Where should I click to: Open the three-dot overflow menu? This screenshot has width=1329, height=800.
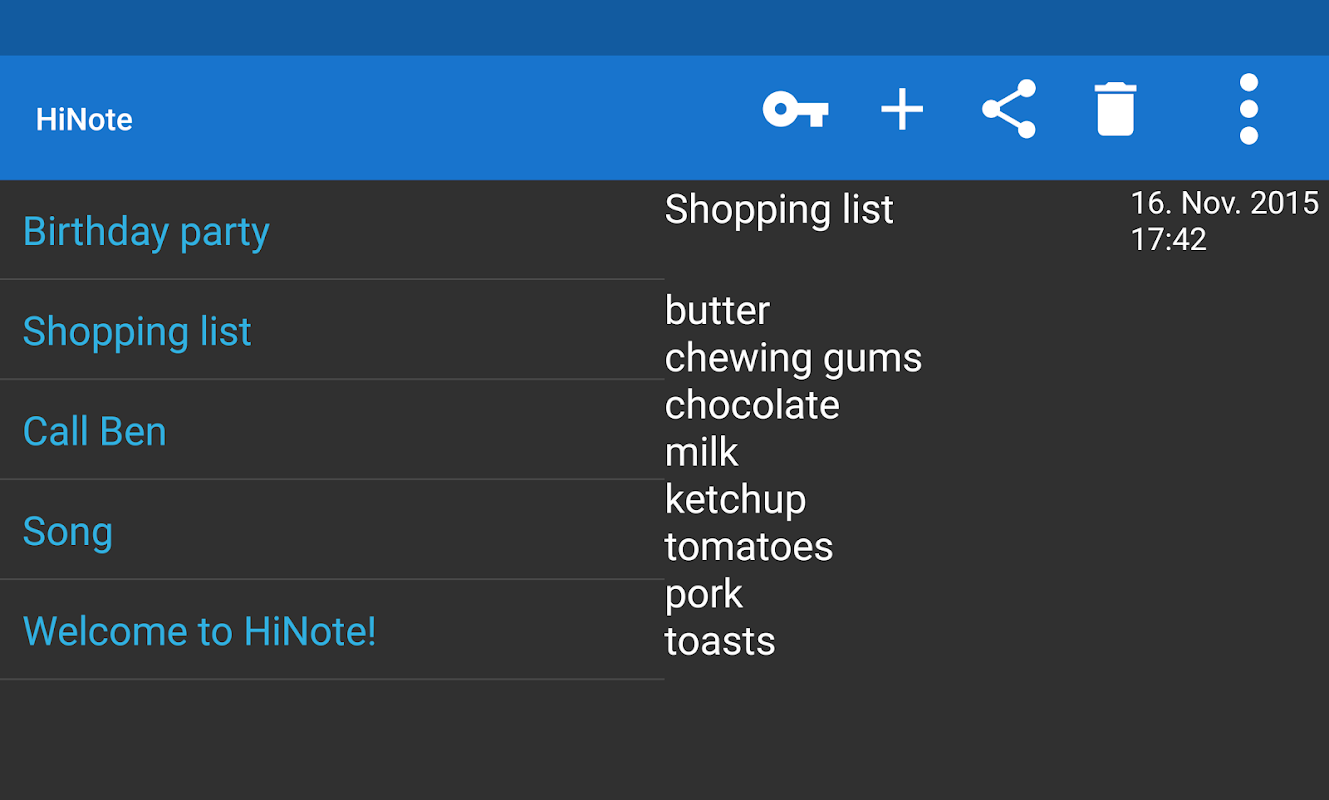click(1248, 109)
